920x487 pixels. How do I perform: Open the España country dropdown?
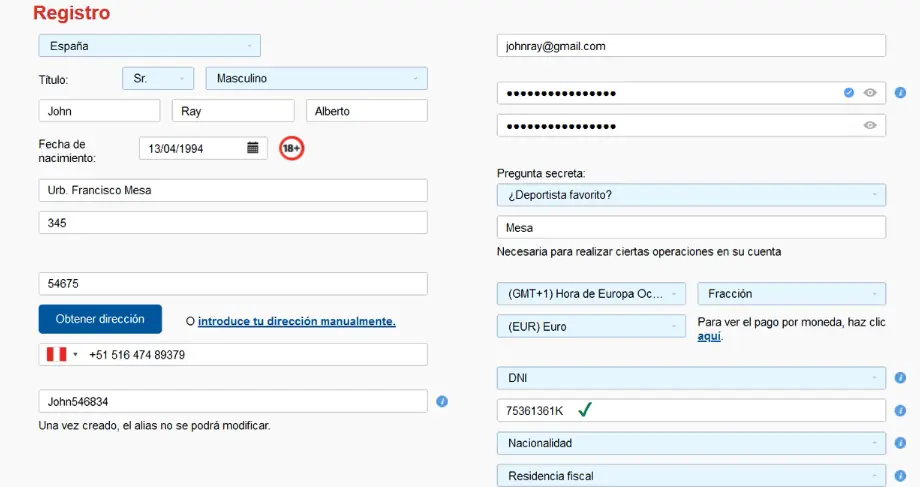pos(150,46)
